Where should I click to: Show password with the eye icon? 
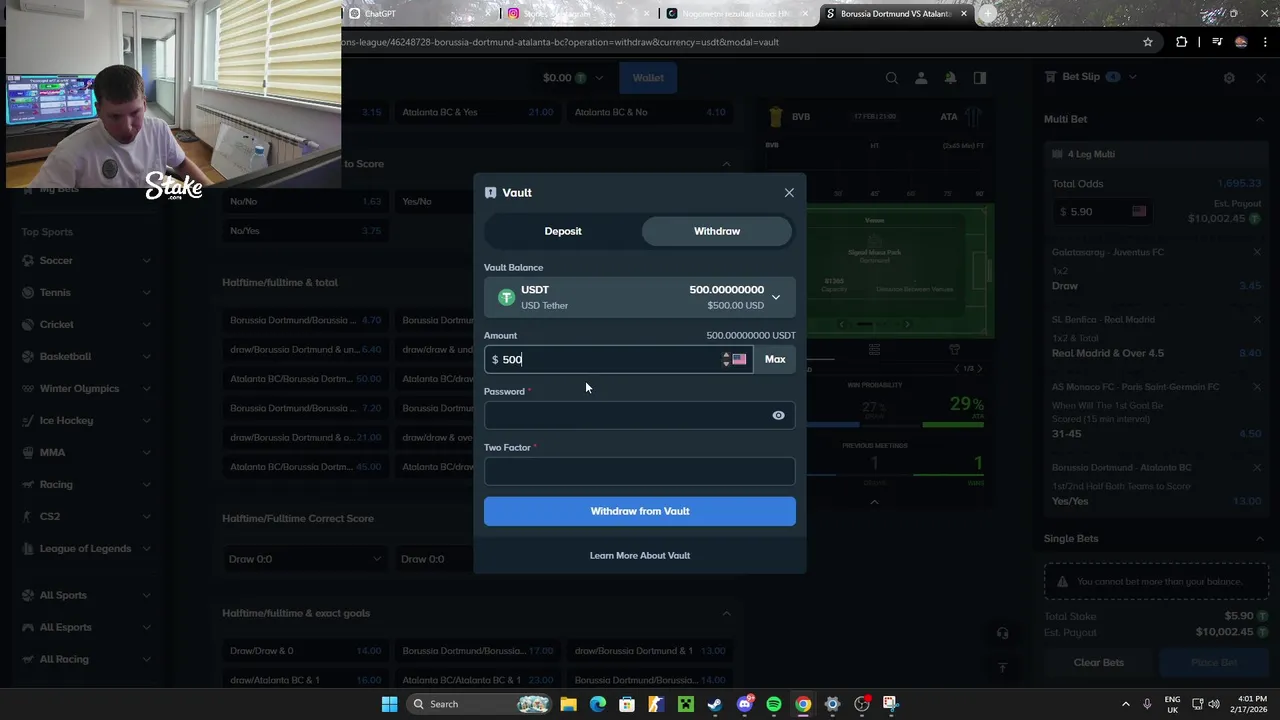778,415
